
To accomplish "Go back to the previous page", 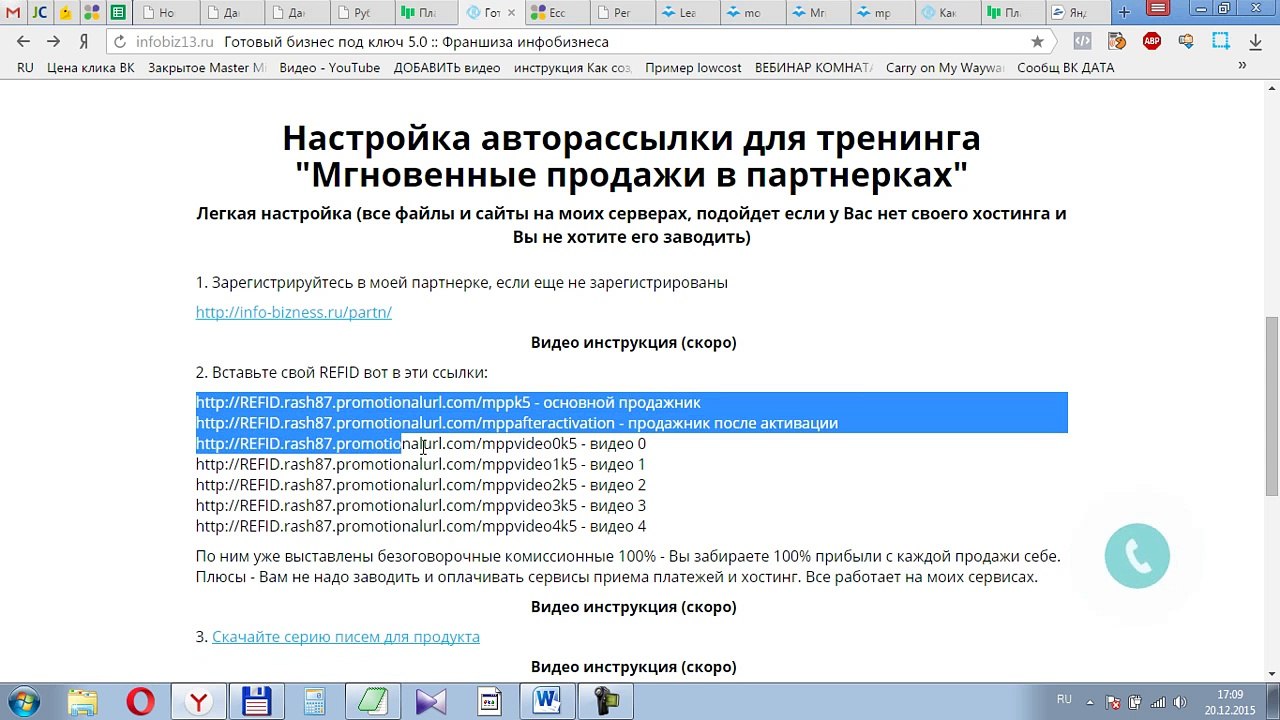I will (23, 42).
